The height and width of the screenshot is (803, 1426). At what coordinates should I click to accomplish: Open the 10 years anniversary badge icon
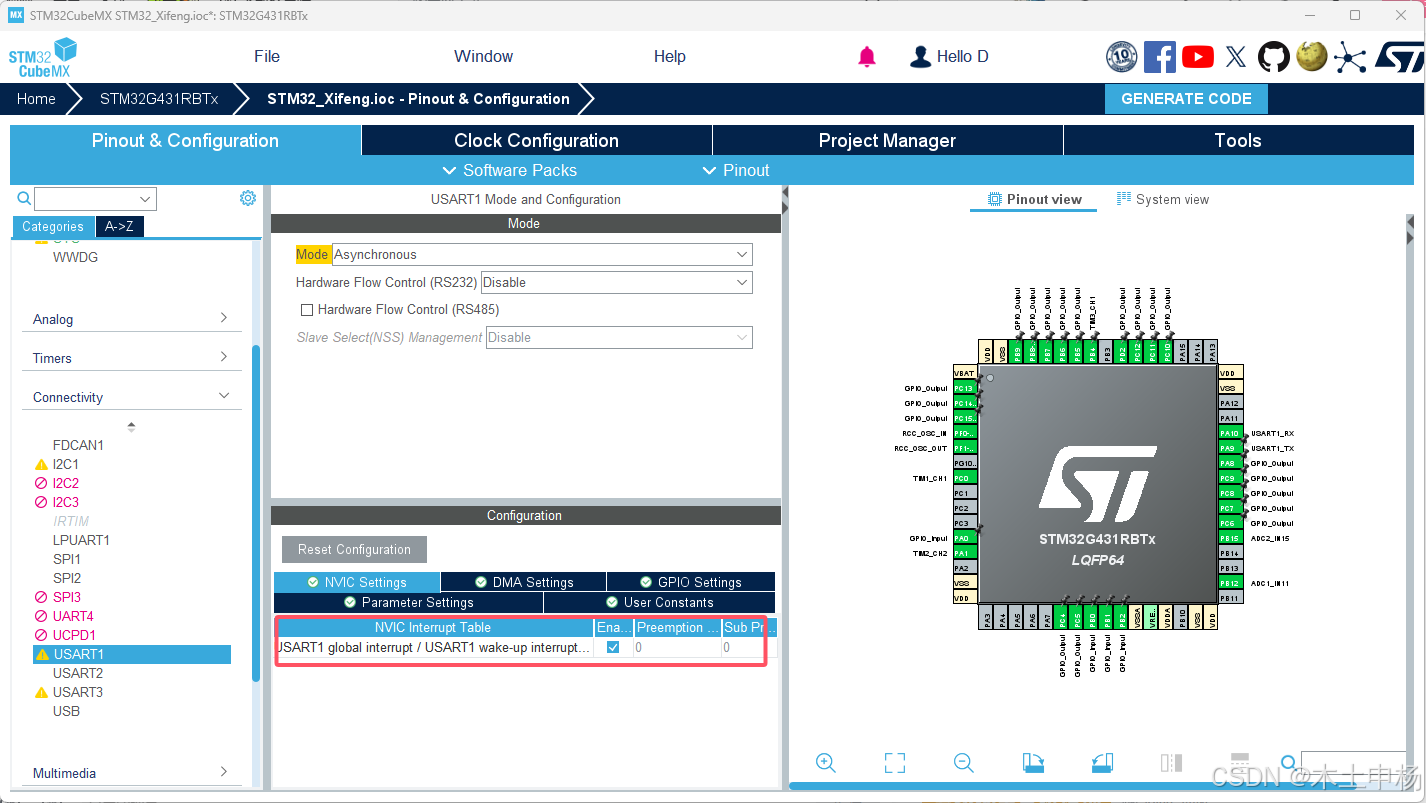click(1121, 57)
